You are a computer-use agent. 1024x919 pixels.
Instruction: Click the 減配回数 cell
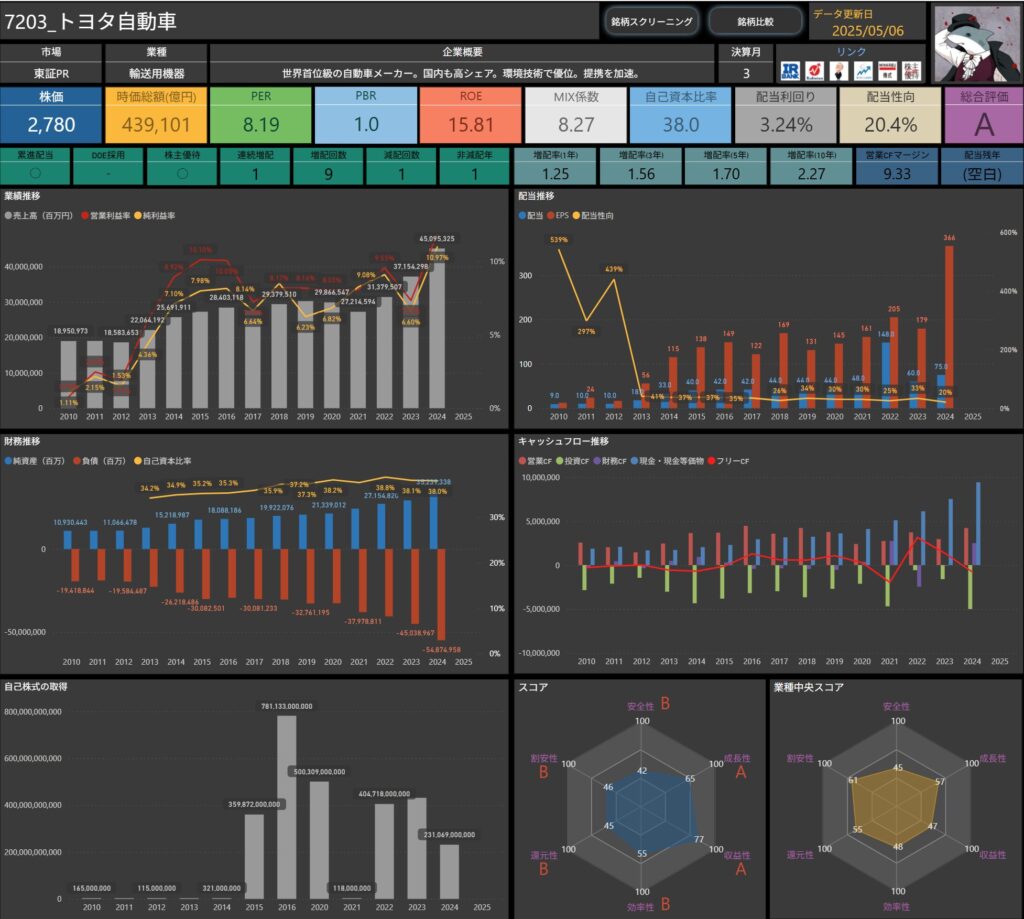402,167
